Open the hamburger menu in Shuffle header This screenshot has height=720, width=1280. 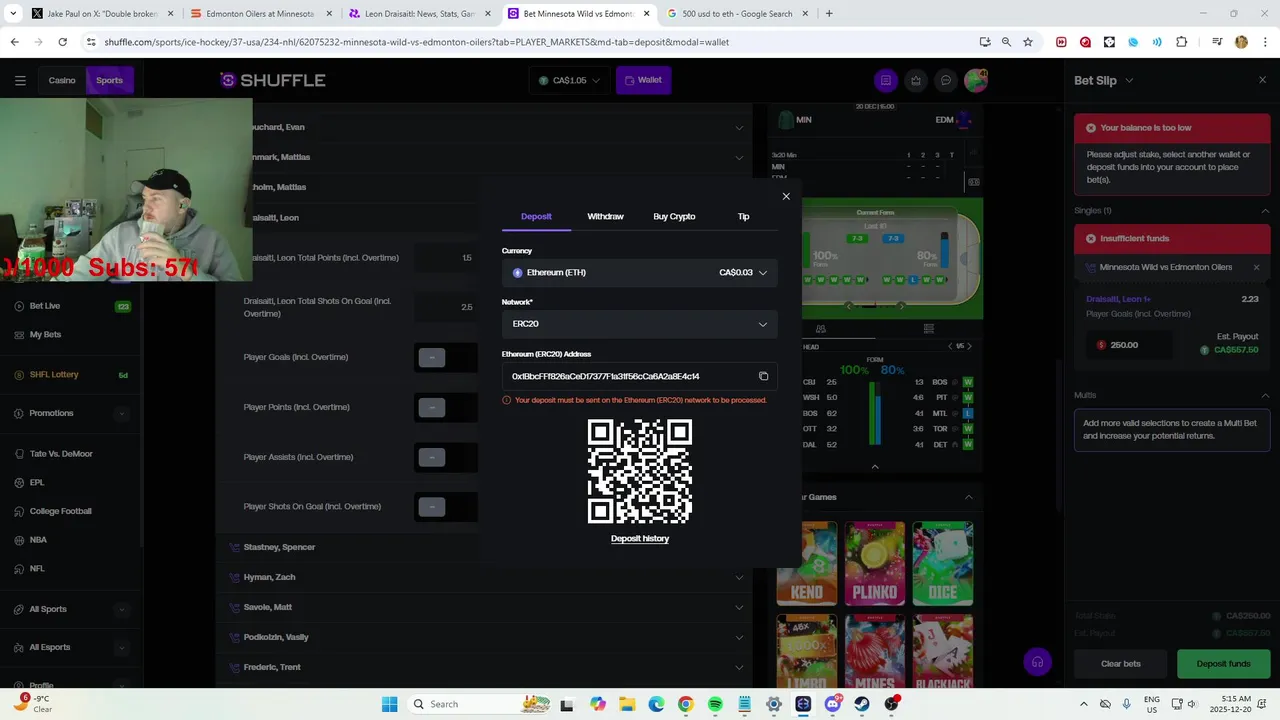click(20, 80)
